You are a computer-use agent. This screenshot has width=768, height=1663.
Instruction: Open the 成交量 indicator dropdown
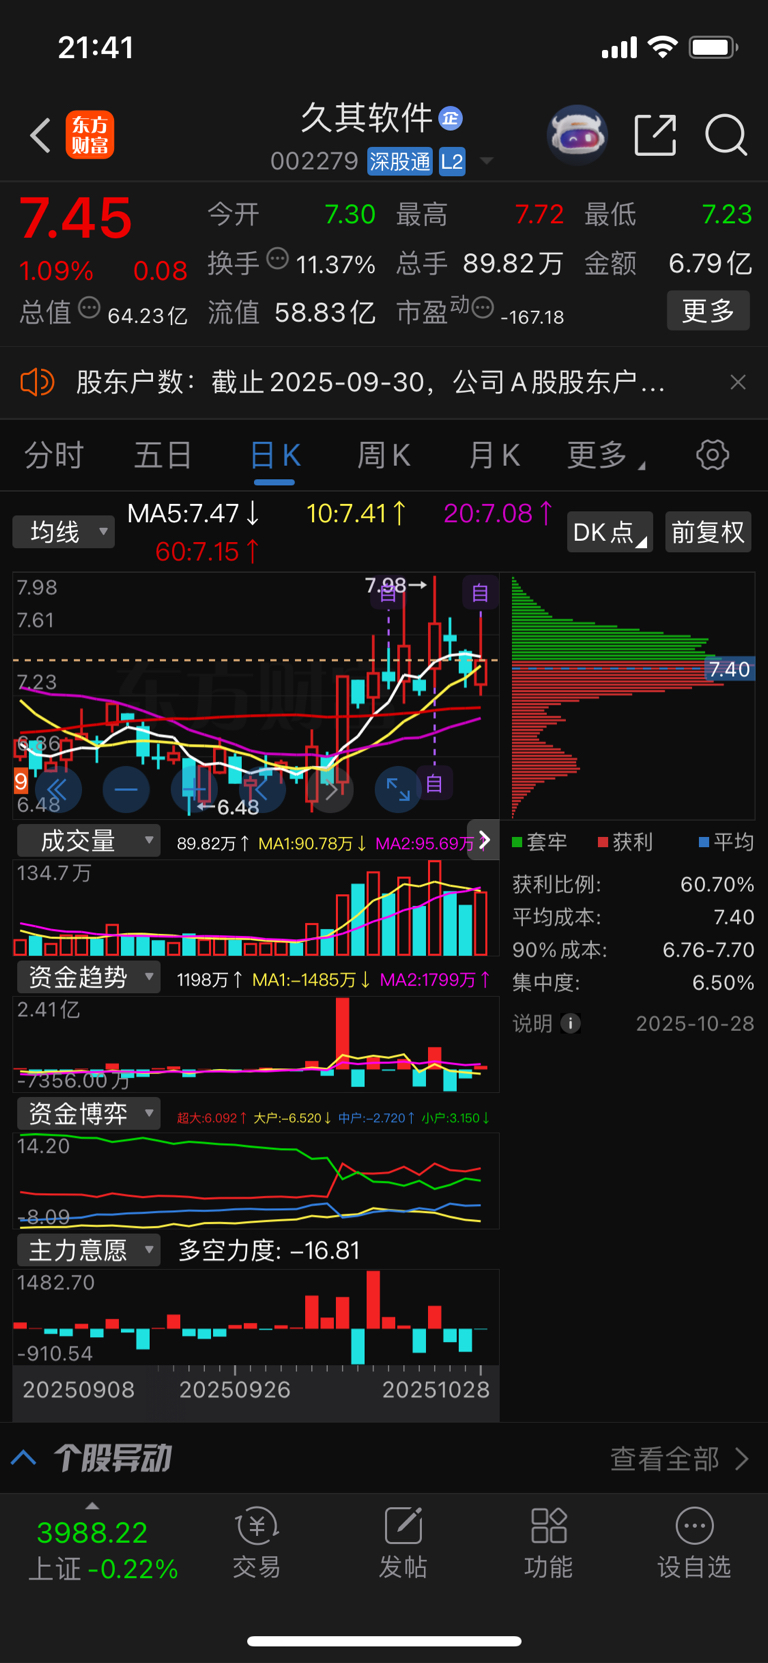pyautogui.click(x=88, y=841)
